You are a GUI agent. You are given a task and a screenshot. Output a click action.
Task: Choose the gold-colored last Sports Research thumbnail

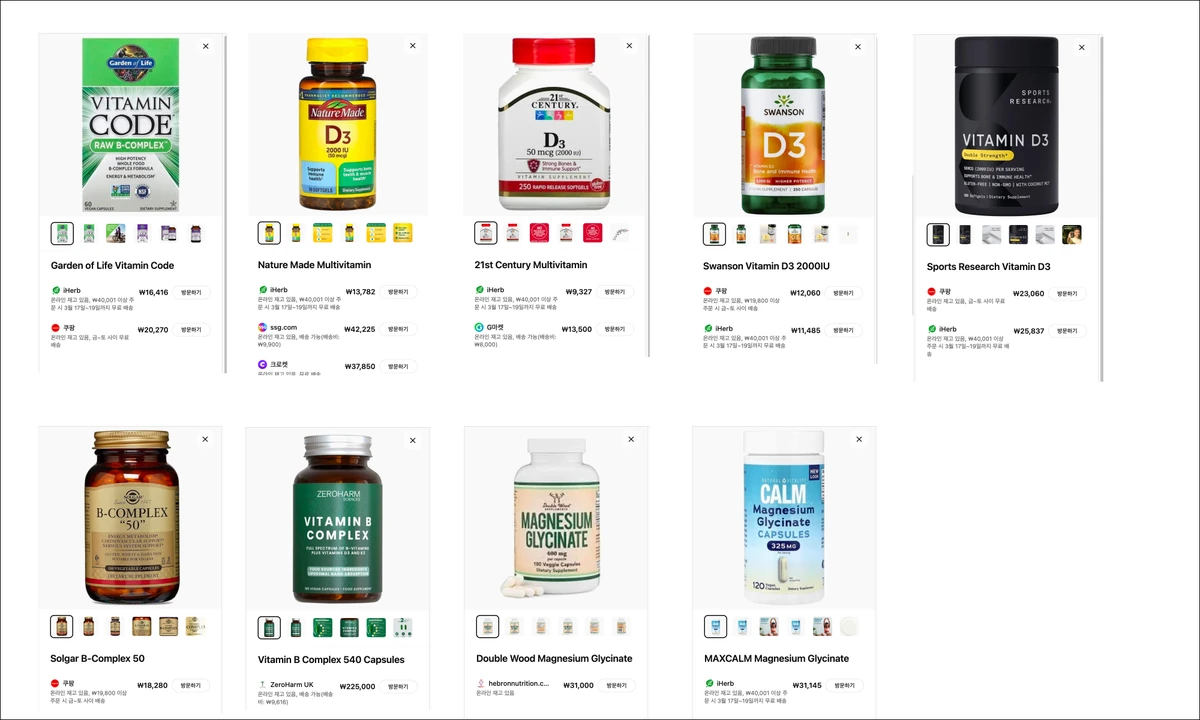[1072, 234]
